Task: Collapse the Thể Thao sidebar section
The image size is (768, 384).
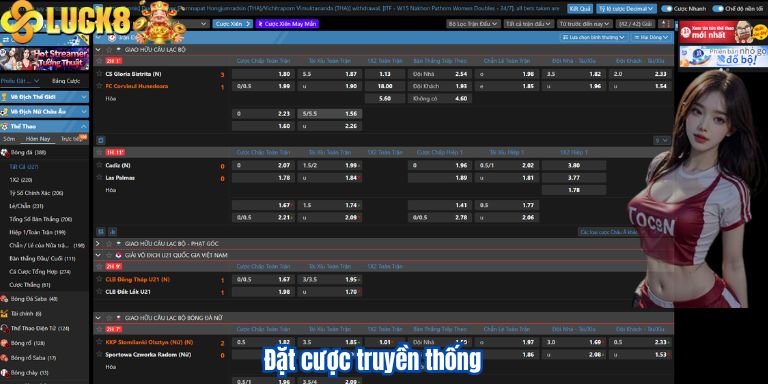Action: [x=45, y=126]
